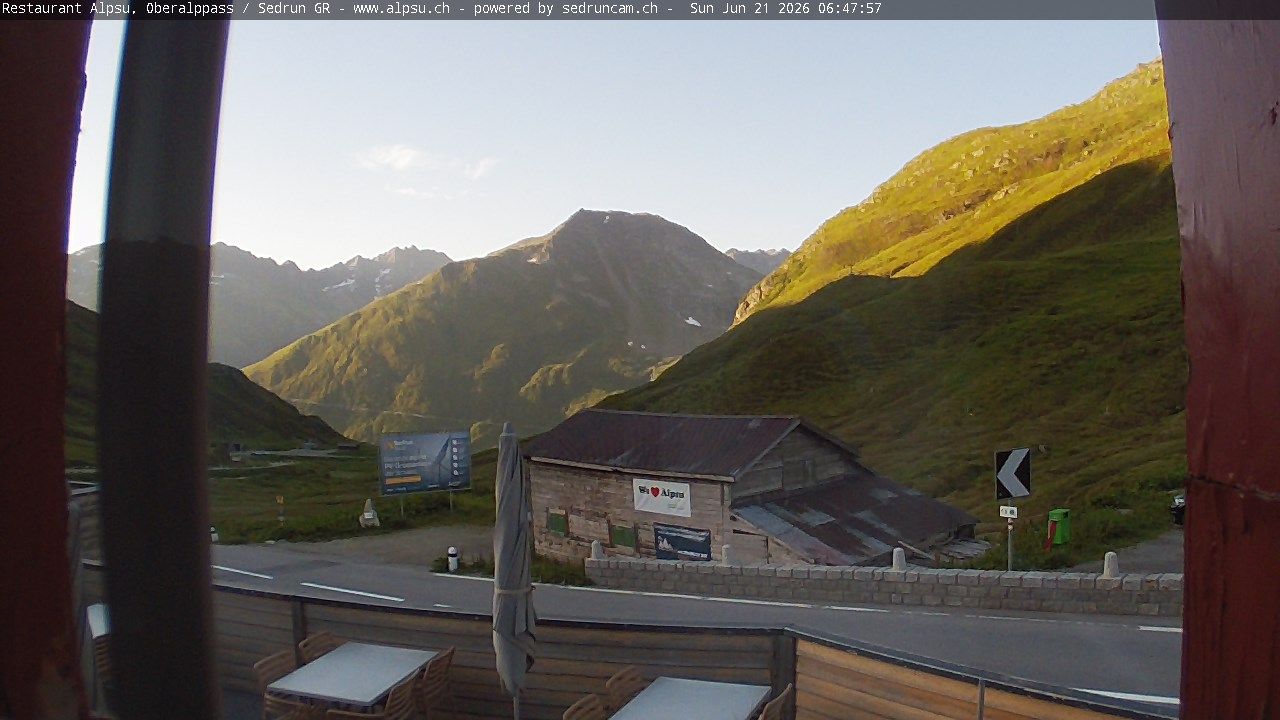Click the 'powered by sedruncam.ch' text
The width and height of the screenshot is (1280, 720).
tap(566, 8)
